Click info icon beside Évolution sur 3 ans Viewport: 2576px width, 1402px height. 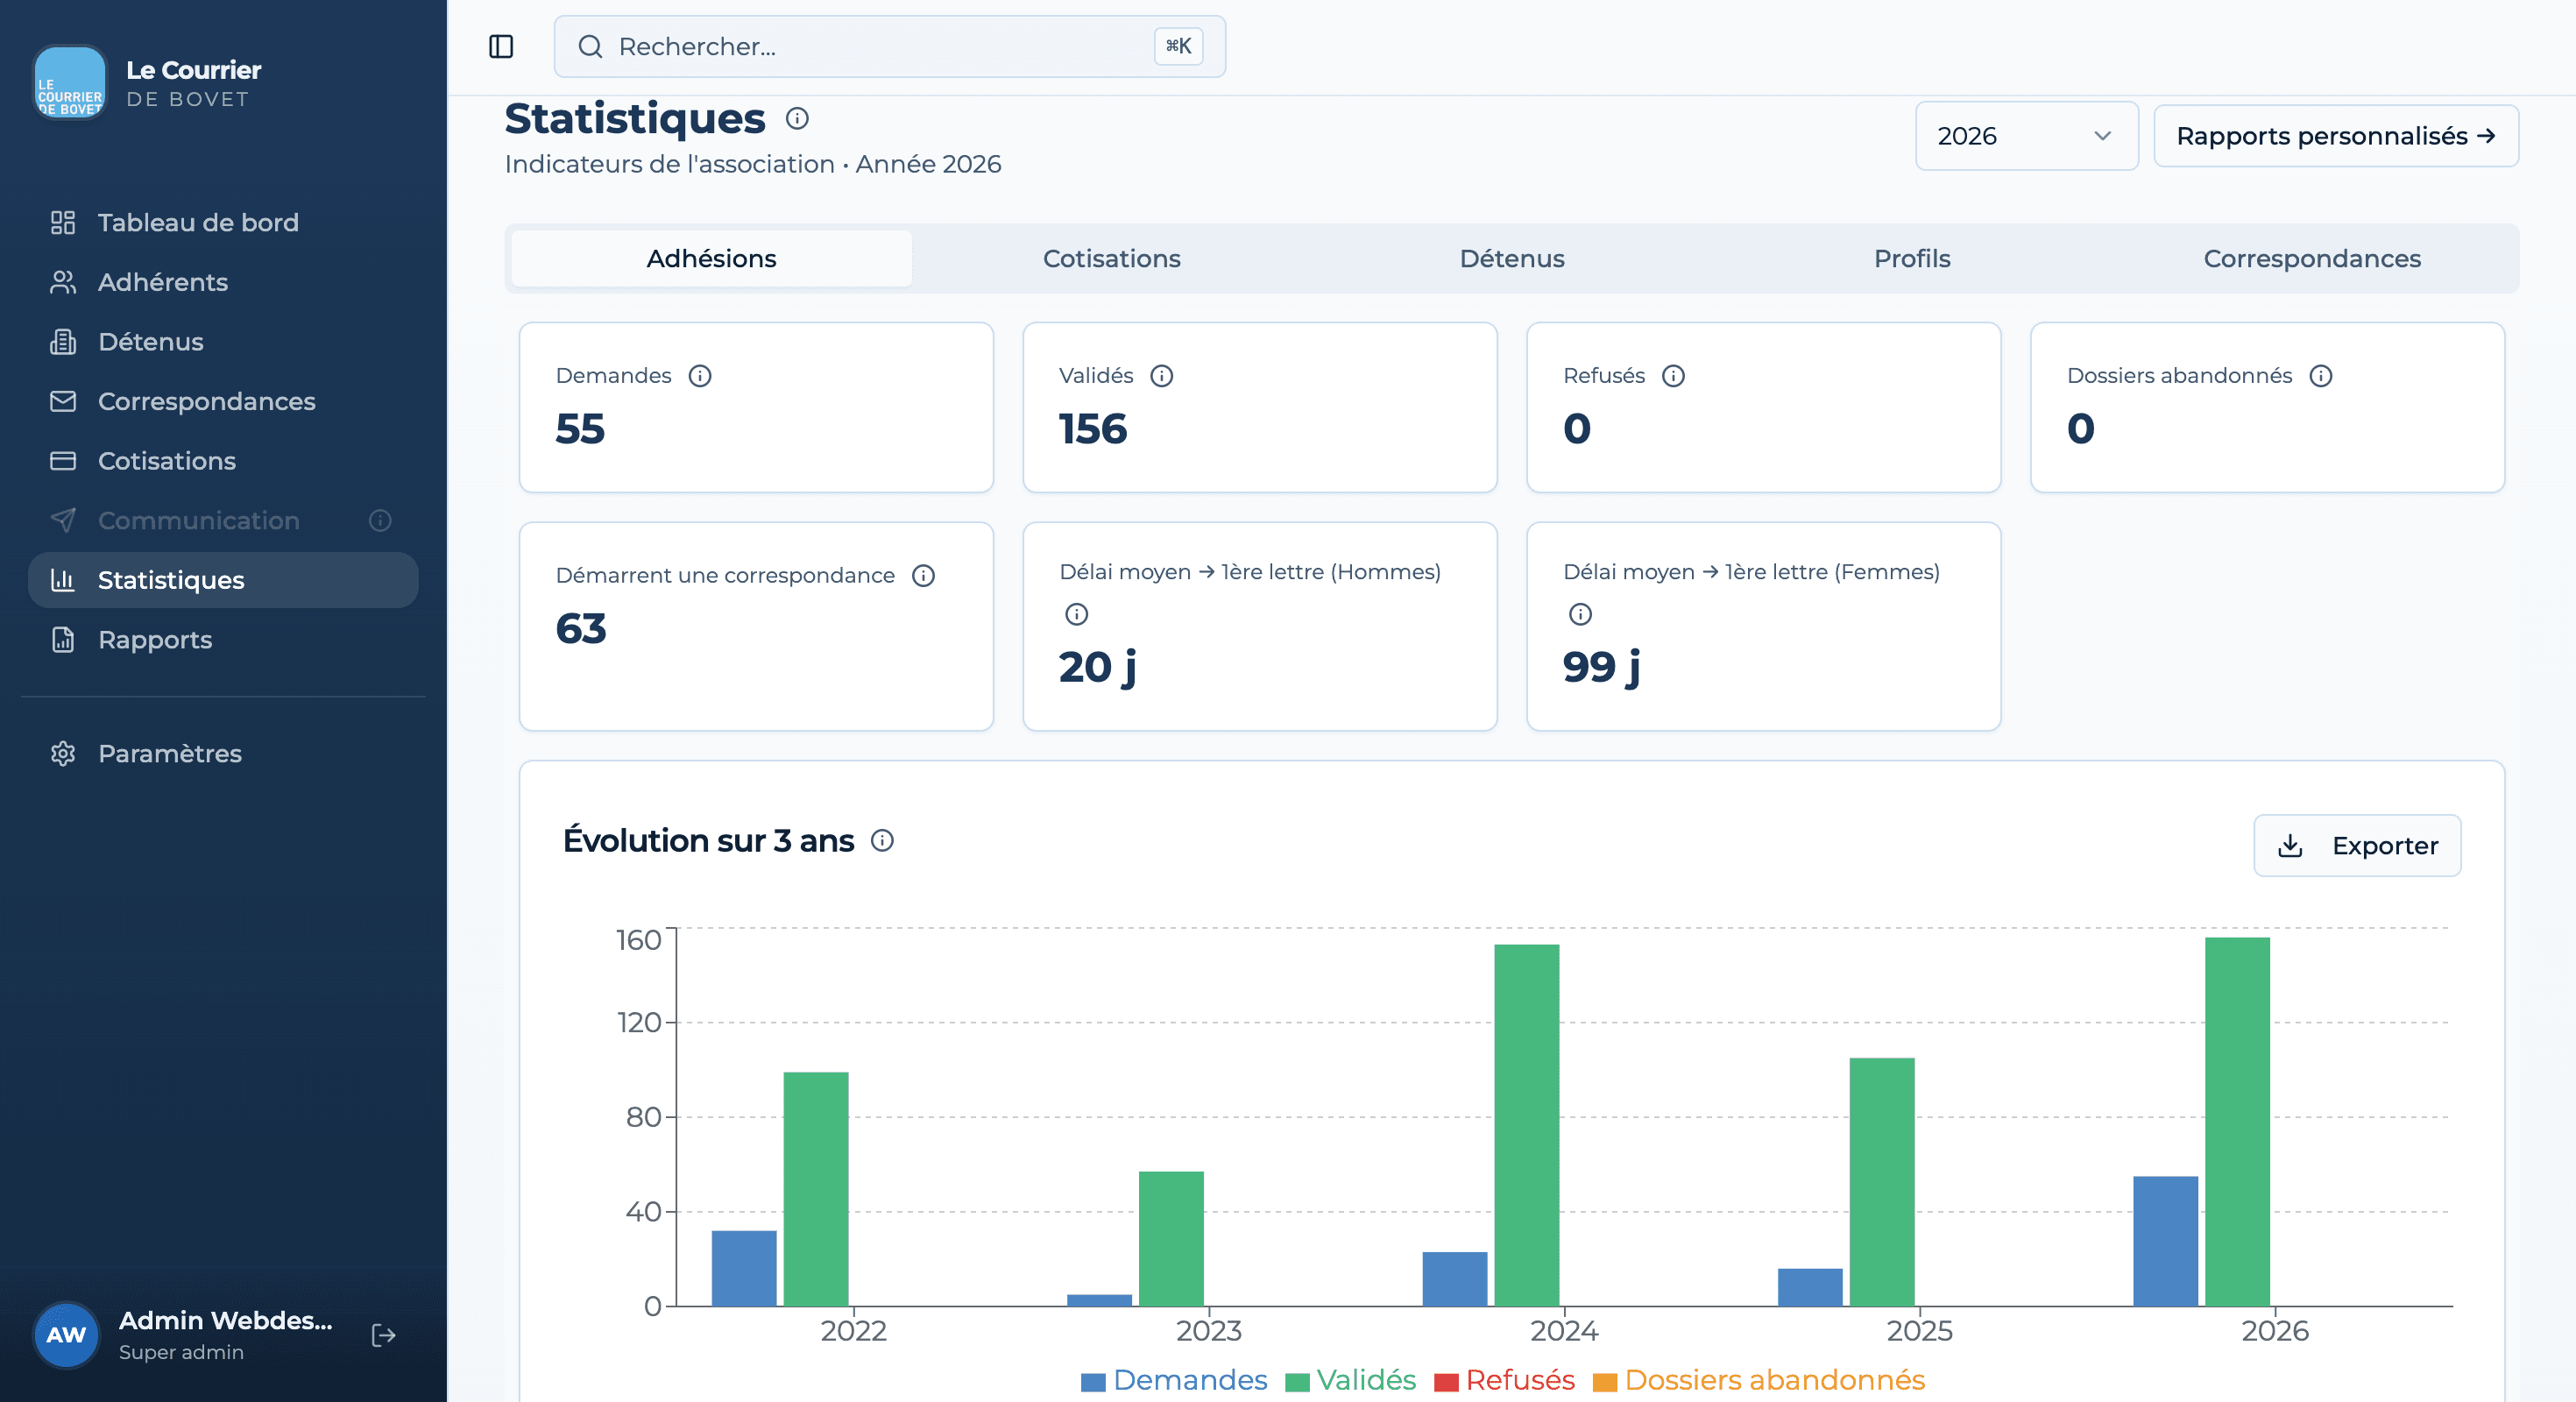[882, 841]
